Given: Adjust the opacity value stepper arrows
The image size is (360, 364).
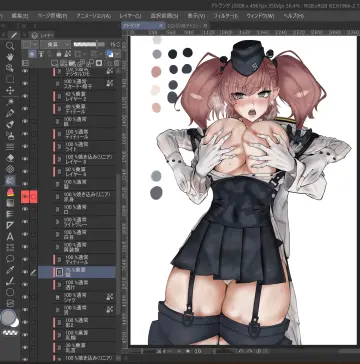Looking at the screenshot, I should [x=118, y=44].
